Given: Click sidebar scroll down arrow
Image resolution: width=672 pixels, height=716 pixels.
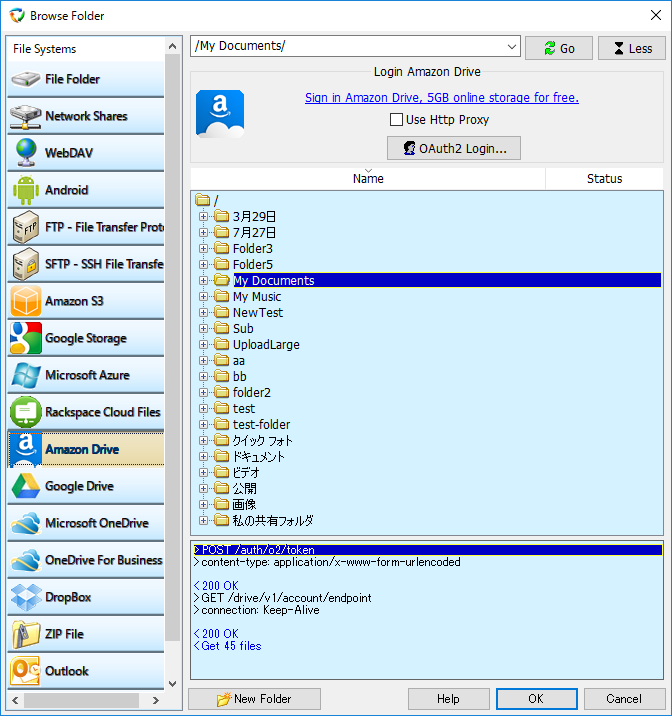Looking at the screenshot, I should pos(173,684).
